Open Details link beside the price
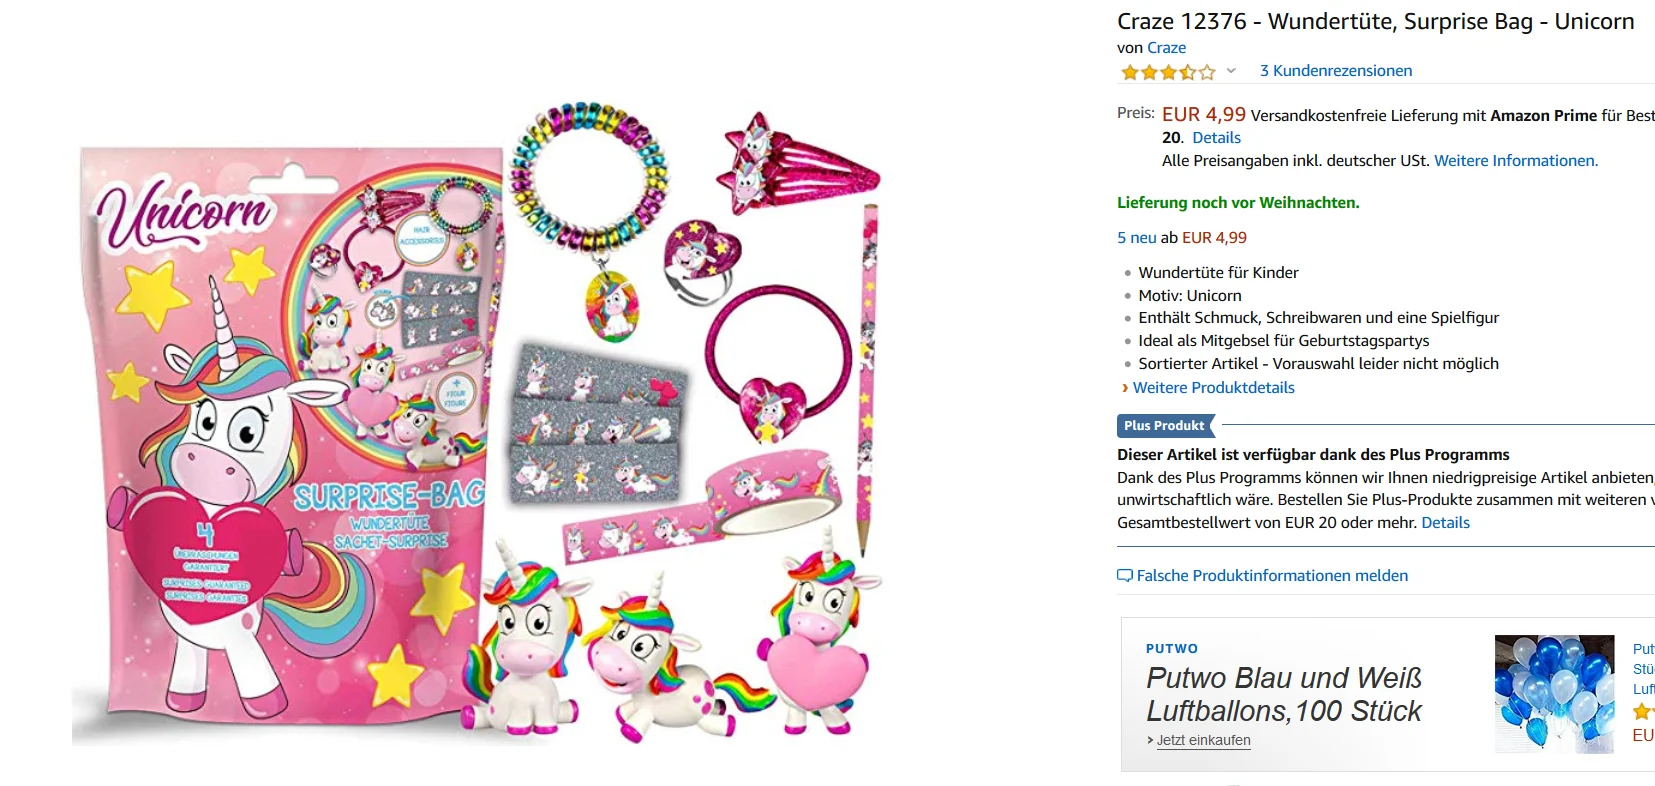This screenshot has width=1655, height=786. [x=1216, y=138]
